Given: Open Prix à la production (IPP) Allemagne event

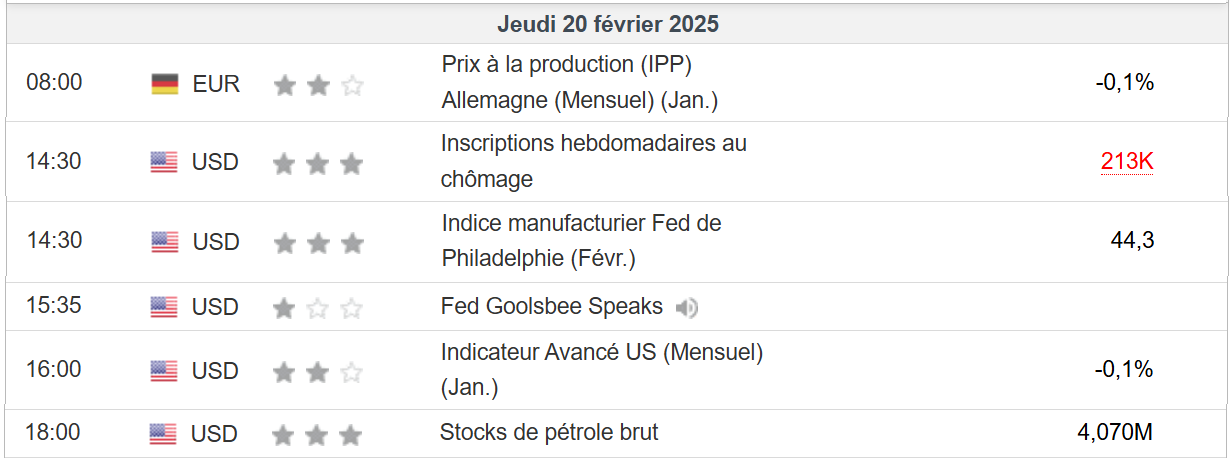Looking at the screenshot, I should (x=579, y=82).
